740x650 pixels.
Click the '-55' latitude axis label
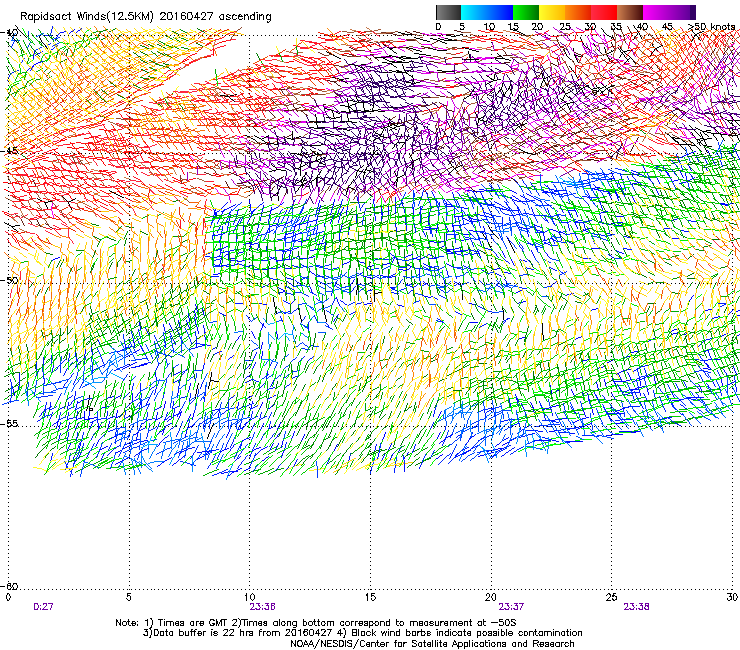click(x=11, y=423)
